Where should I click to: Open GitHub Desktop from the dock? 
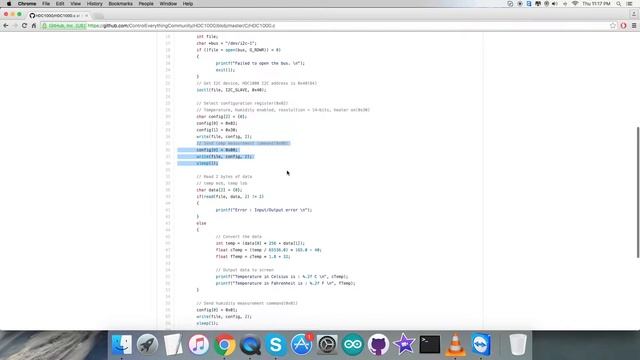[379, 344]
